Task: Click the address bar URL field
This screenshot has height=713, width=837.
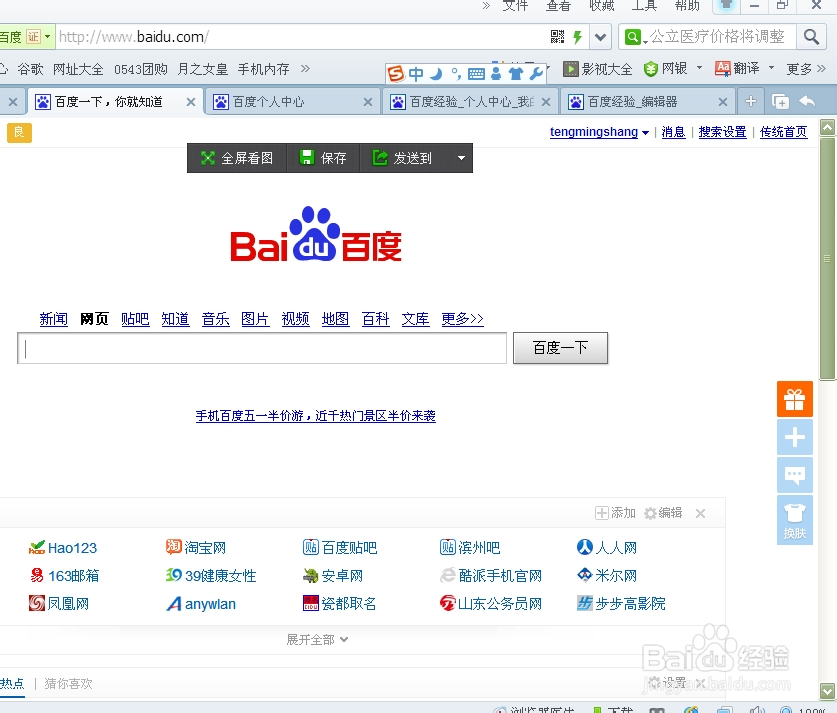Action: click(302, 37)
